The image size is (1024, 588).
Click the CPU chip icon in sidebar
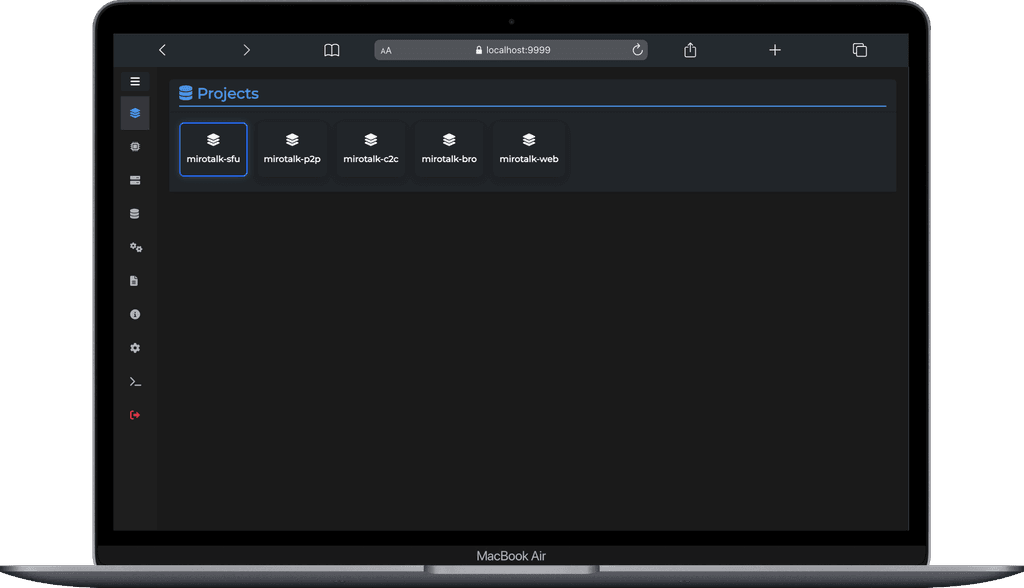[x=135, y=146]
